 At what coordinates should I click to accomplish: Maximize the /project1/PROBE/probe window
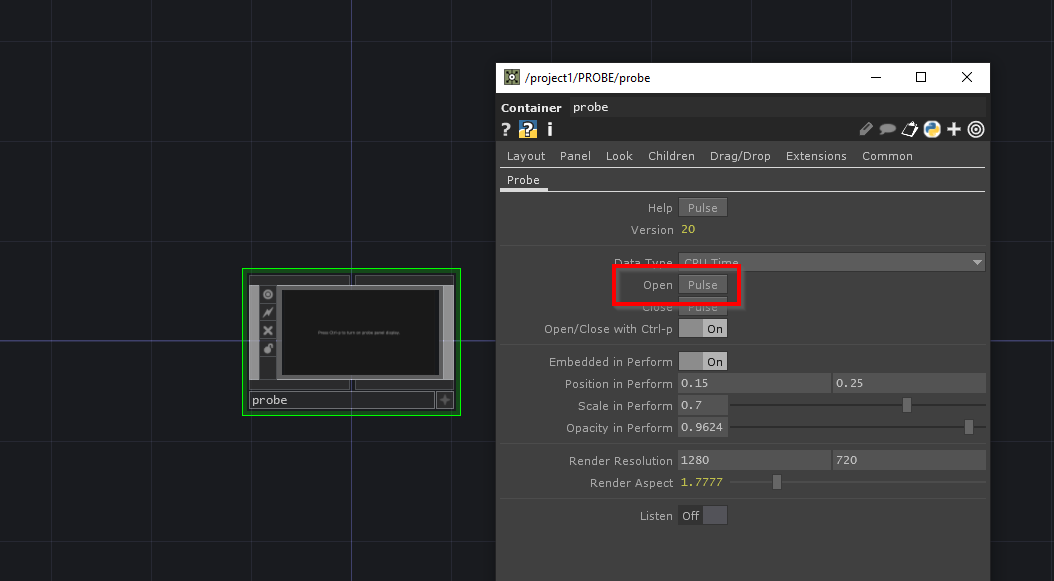coord(921,77)
